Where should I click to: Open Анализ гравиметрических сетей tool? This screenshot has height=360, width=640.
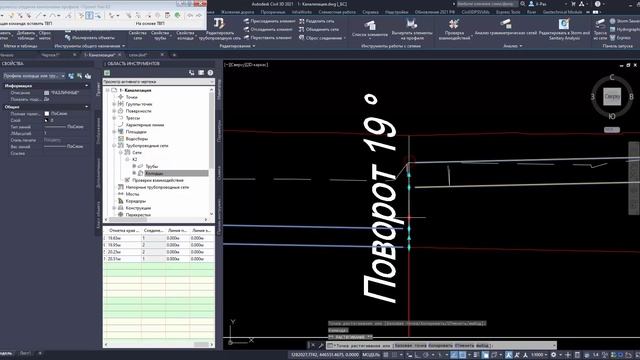[505, 27]
